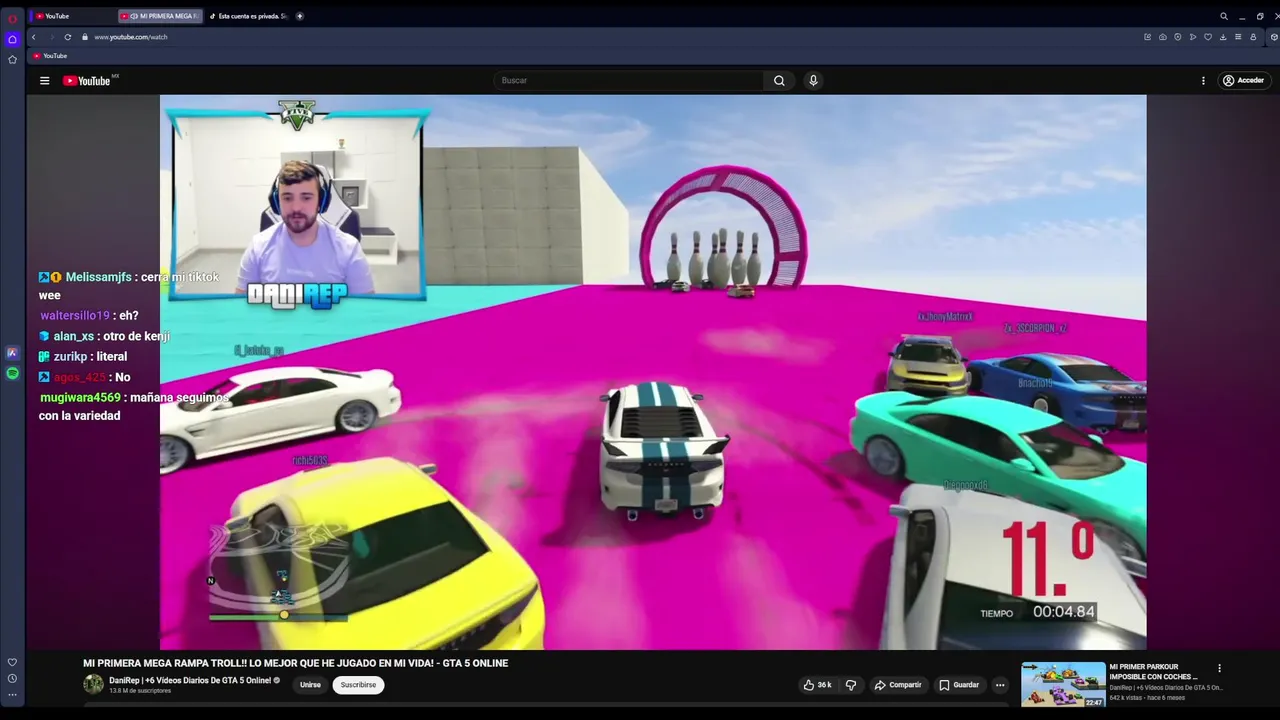Click the address bar URL
The image size is (1280, 720).
[x=131, y=37]
